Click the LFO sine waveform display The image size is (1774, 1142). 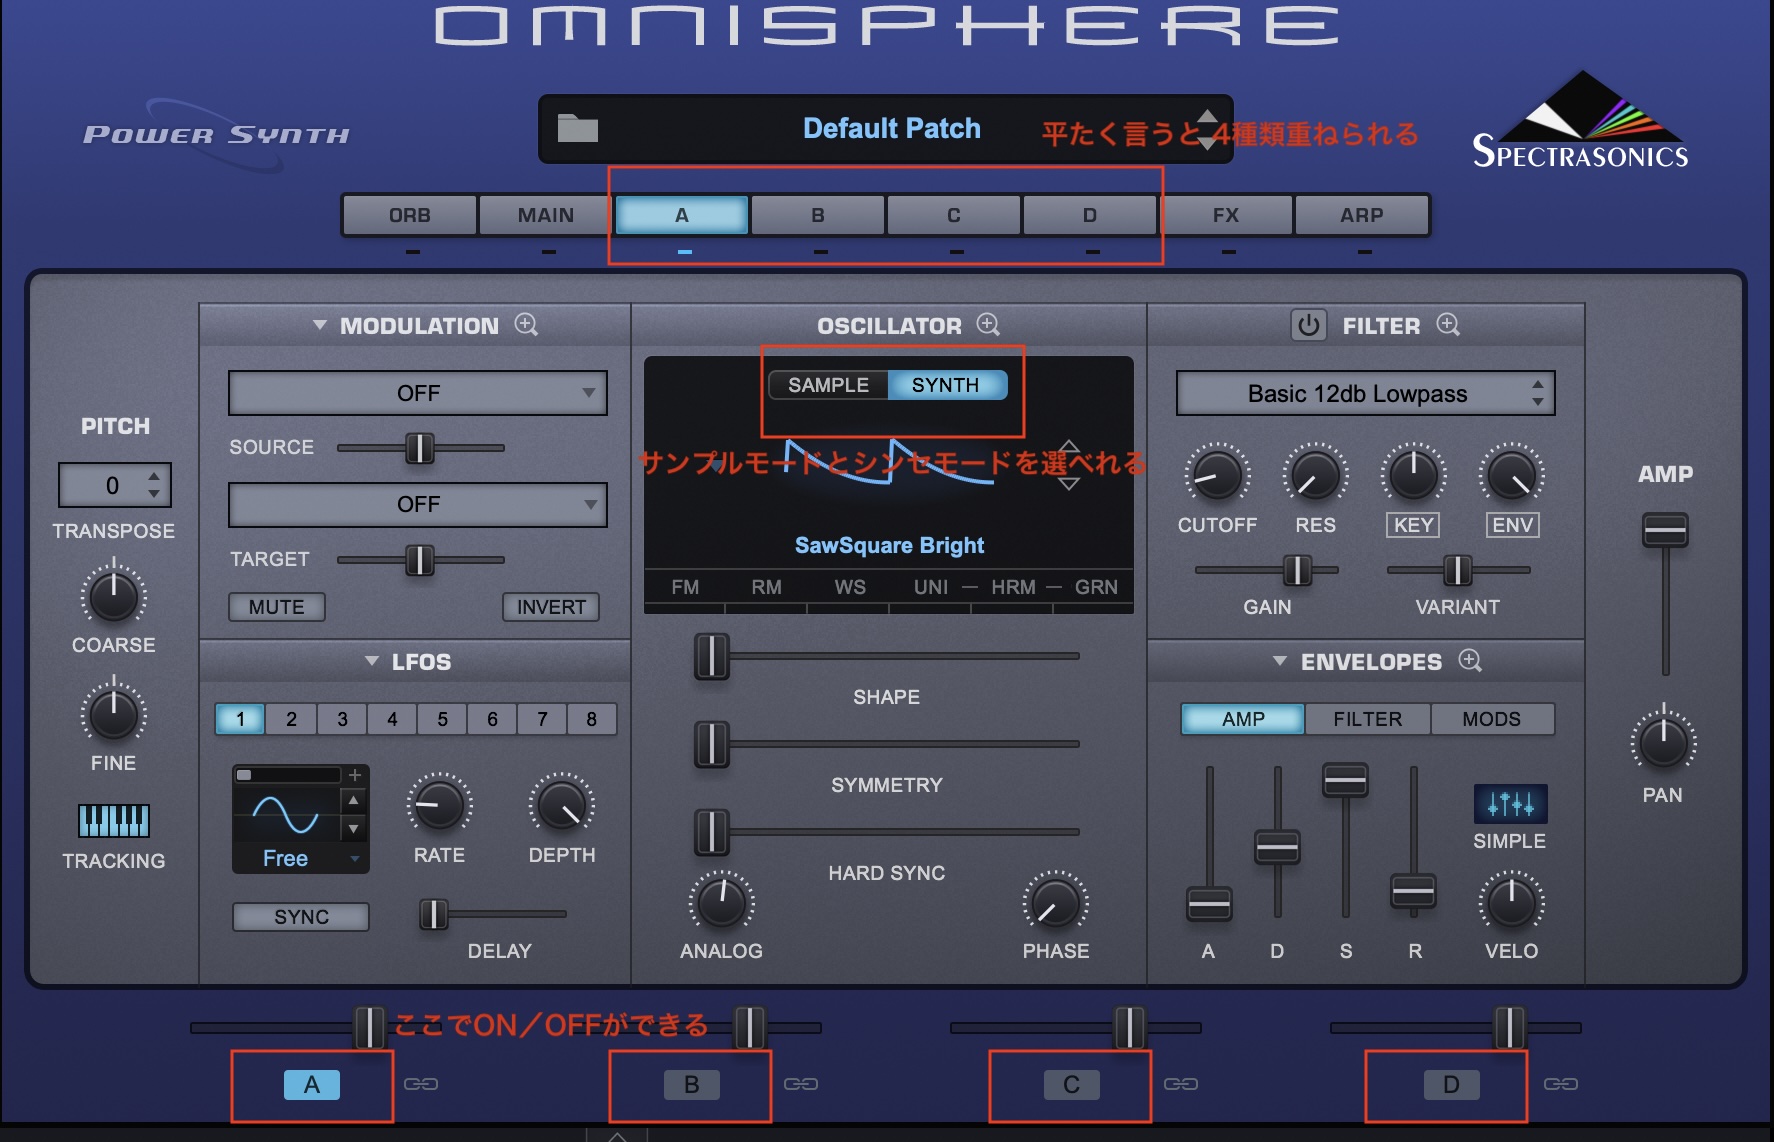pos(287,814)
